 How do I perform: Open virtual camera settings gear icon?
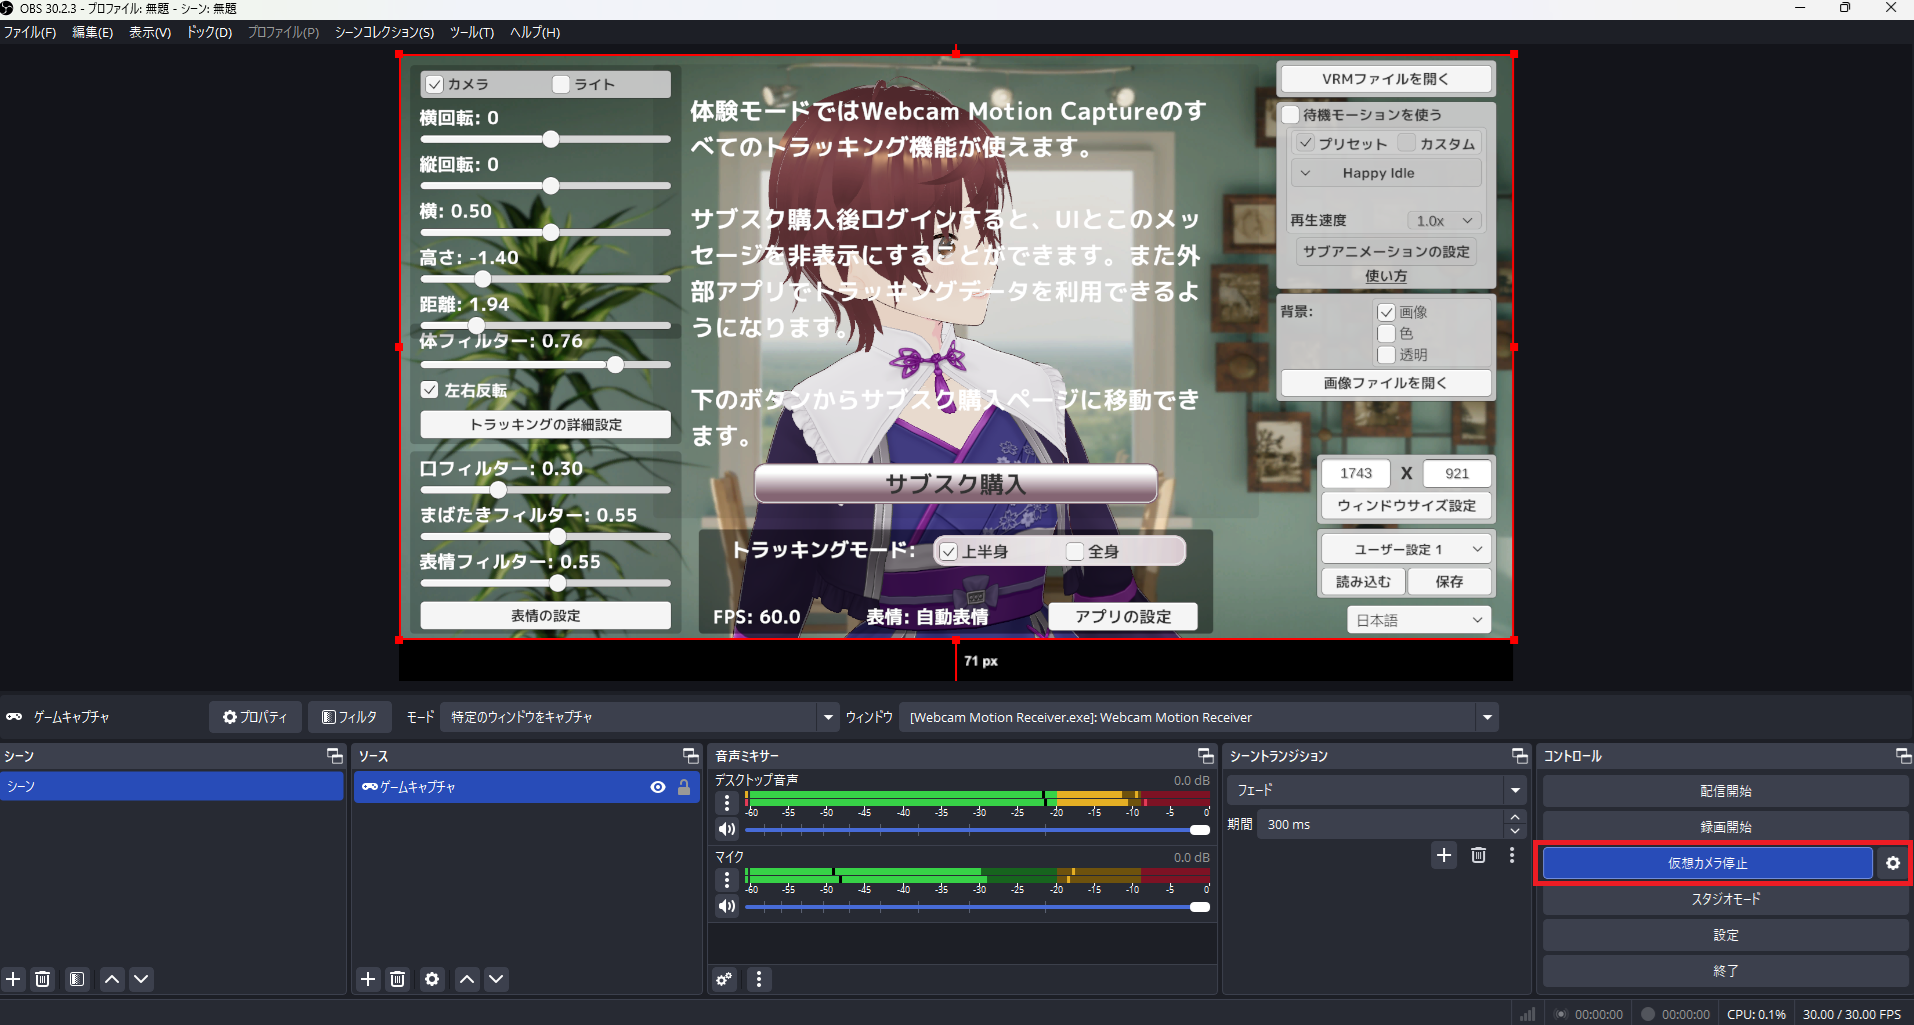(1893, 863)
